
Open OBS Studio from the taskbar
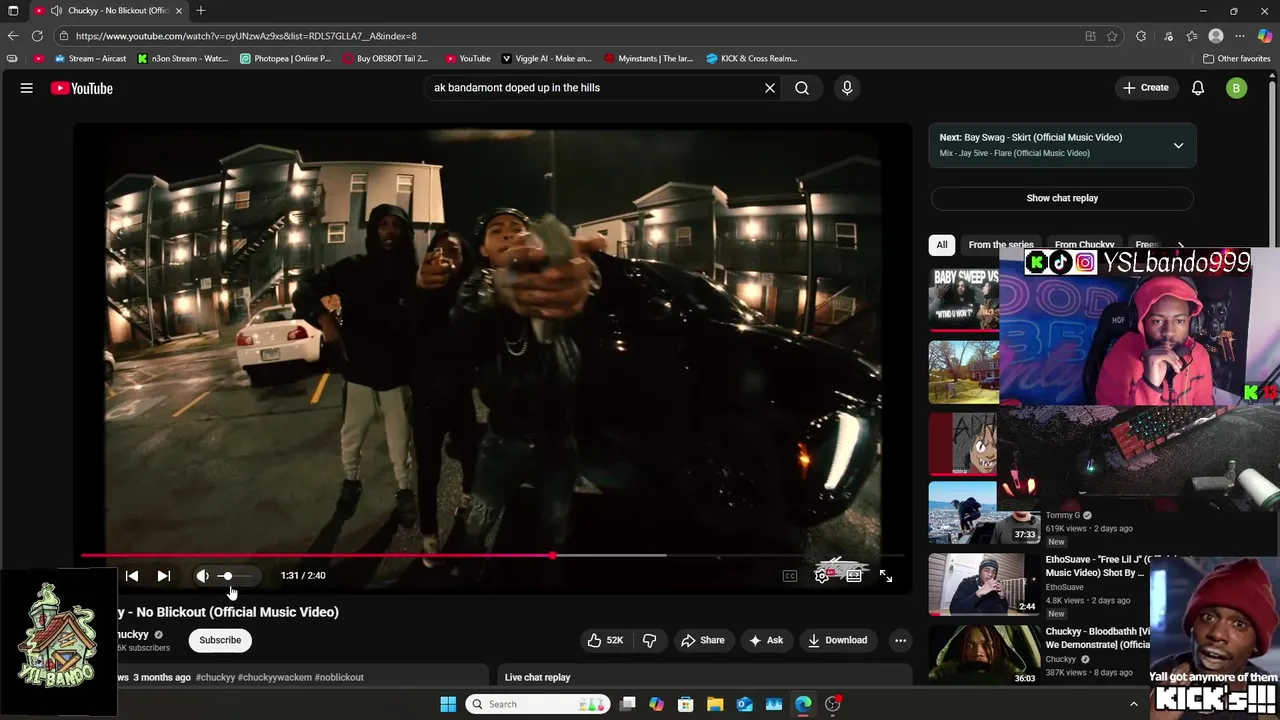tap(833, 704)
